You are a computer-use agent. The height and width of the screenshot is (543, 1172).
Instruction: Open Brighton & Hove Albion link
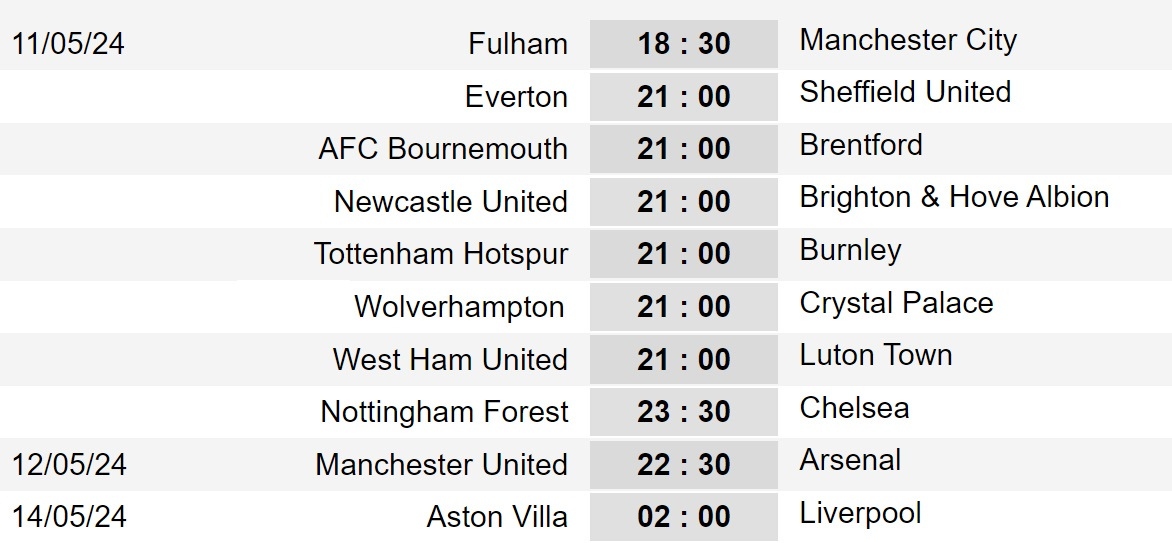(x=954, y=197)
